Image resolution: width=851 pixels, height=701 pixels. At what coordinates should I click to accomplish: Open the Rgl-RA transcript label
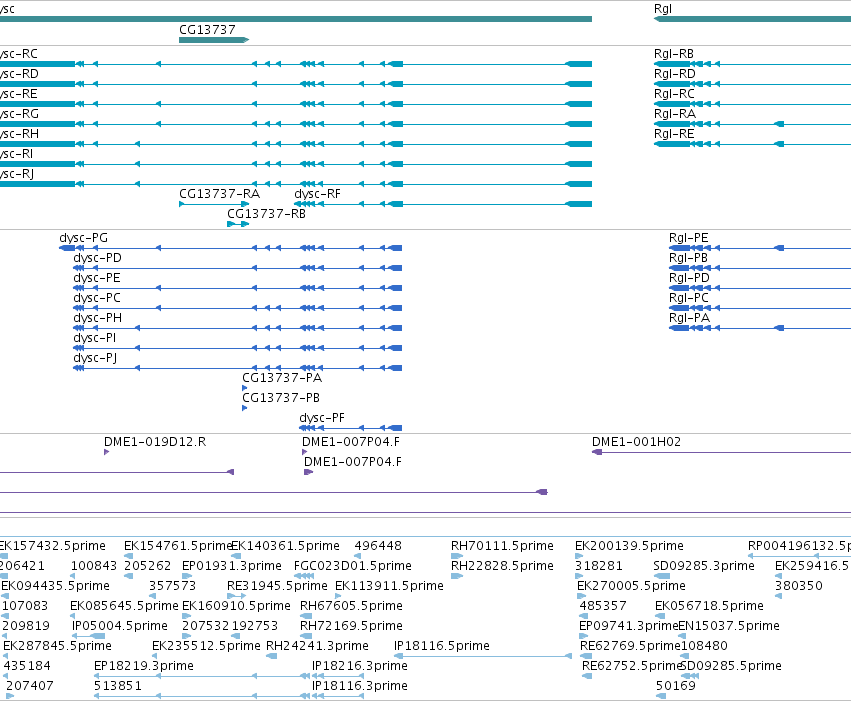[x=675, y=114]
